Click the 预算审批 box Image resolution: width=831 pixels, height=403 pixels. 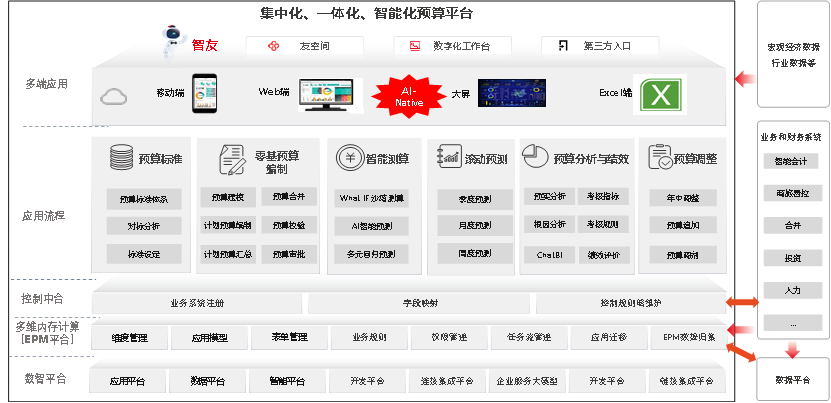click(x=289, y=254)
